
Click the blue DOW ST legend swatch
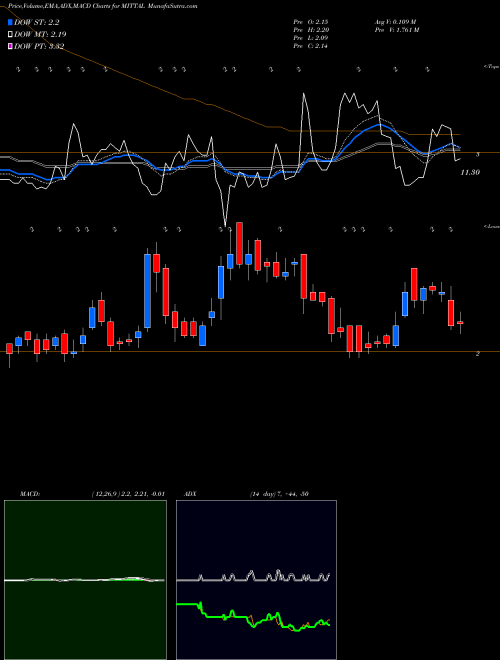click(10, 23)
